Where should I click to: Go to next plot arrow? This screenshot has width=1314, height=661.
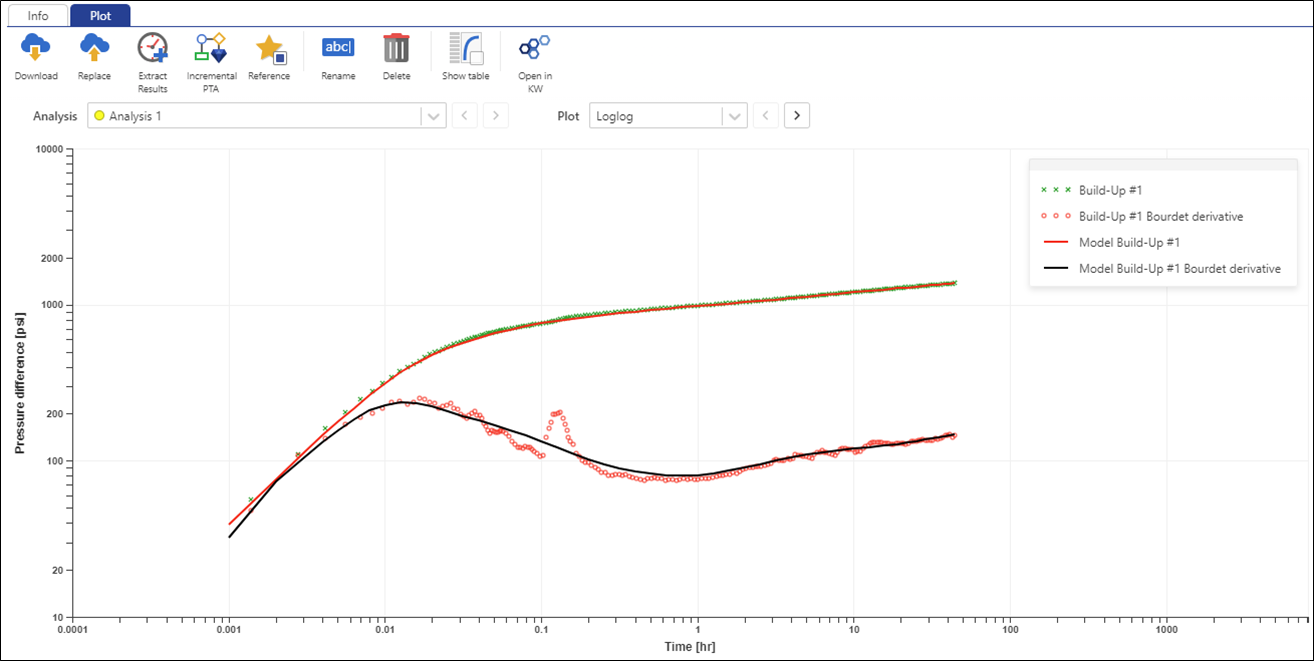coord(797,116)
